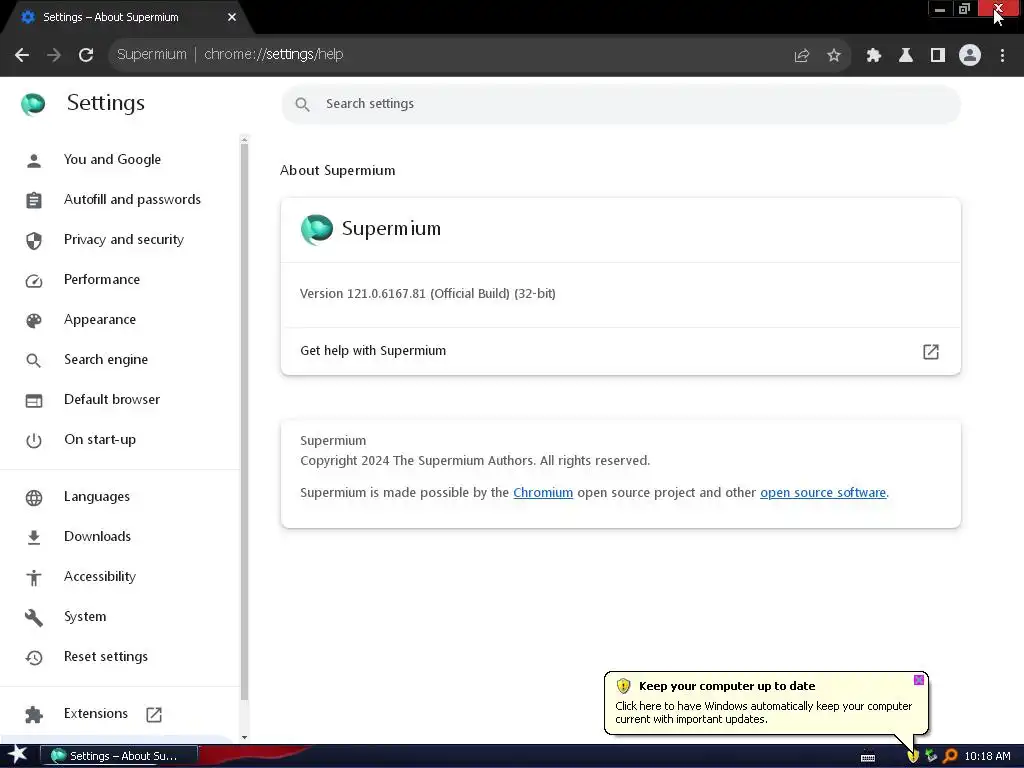
Task: Select Appearance in the sidebar
Action: click(x=100, y=319)
